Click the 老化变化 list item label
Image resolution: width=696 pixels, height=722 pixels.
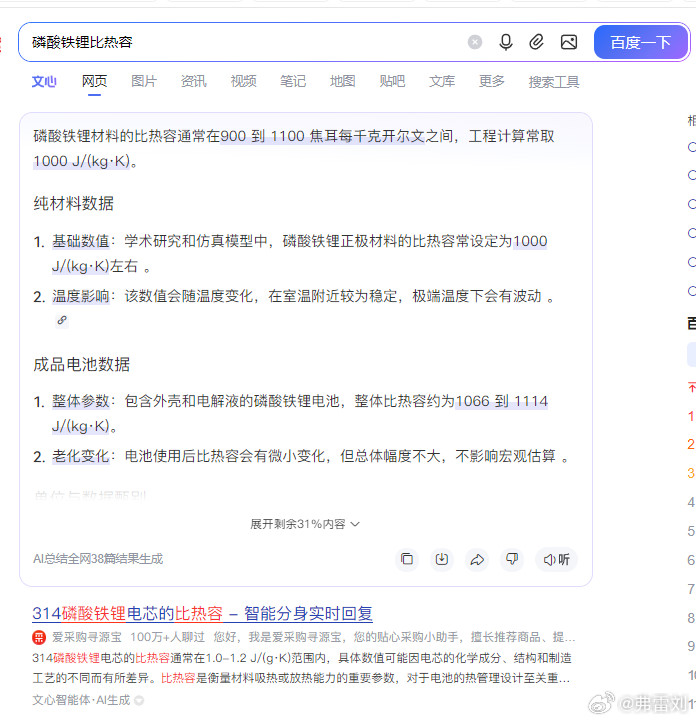click(81, 456)
